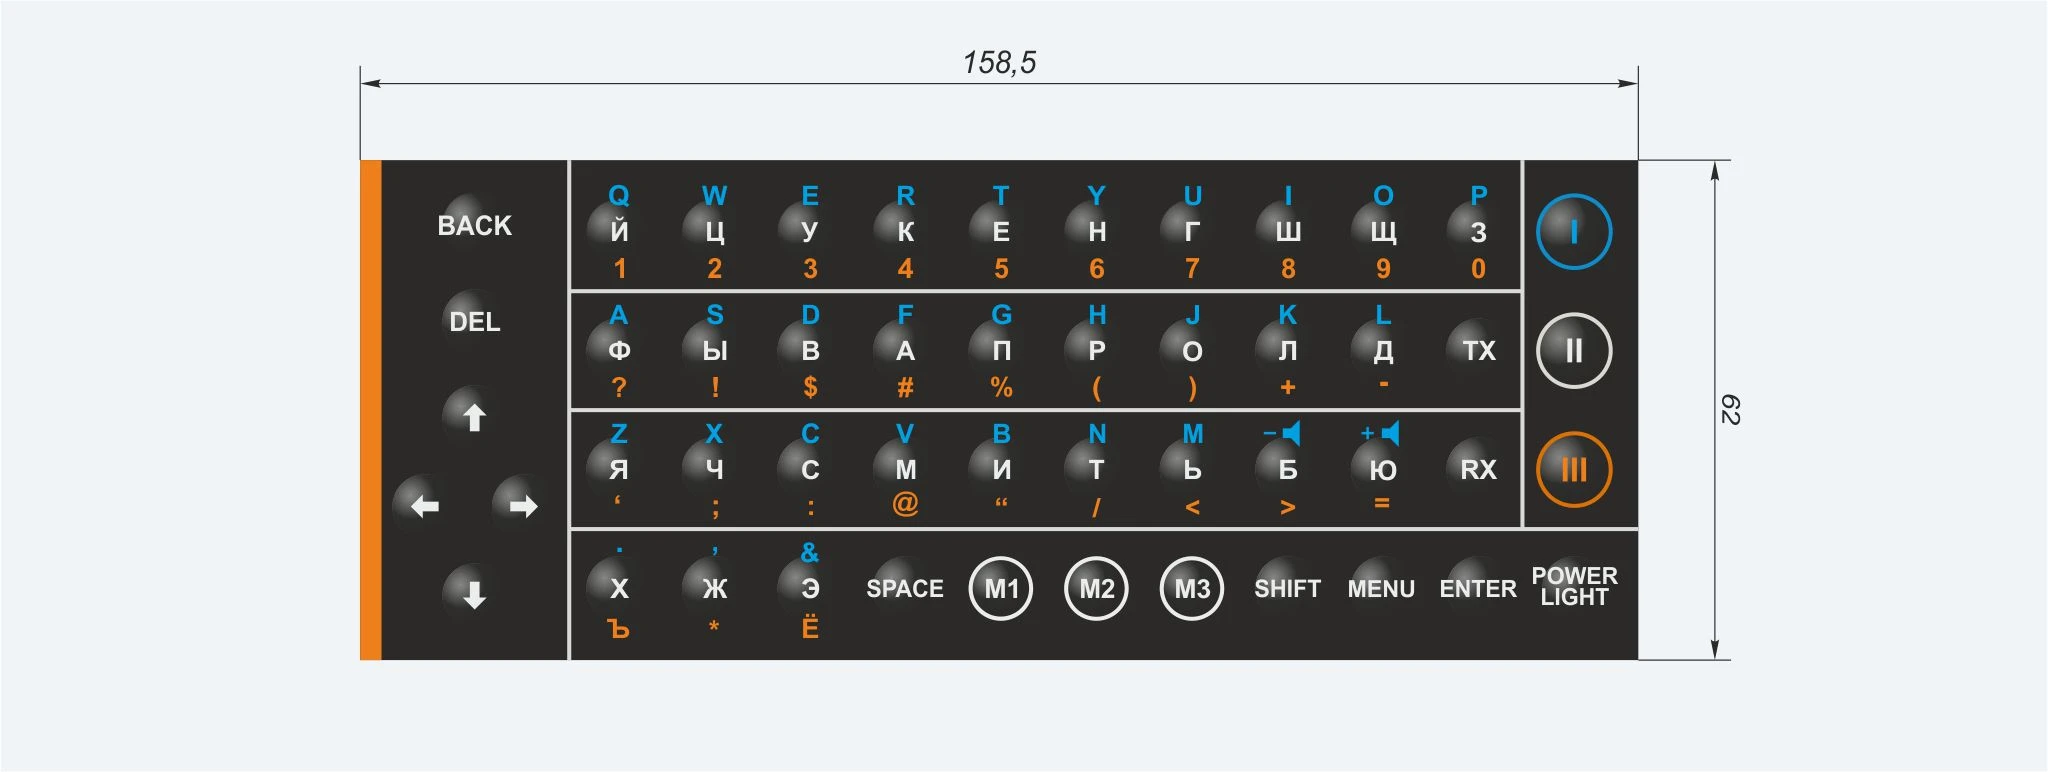Select the white circled II key

[x=1574, y=351]
